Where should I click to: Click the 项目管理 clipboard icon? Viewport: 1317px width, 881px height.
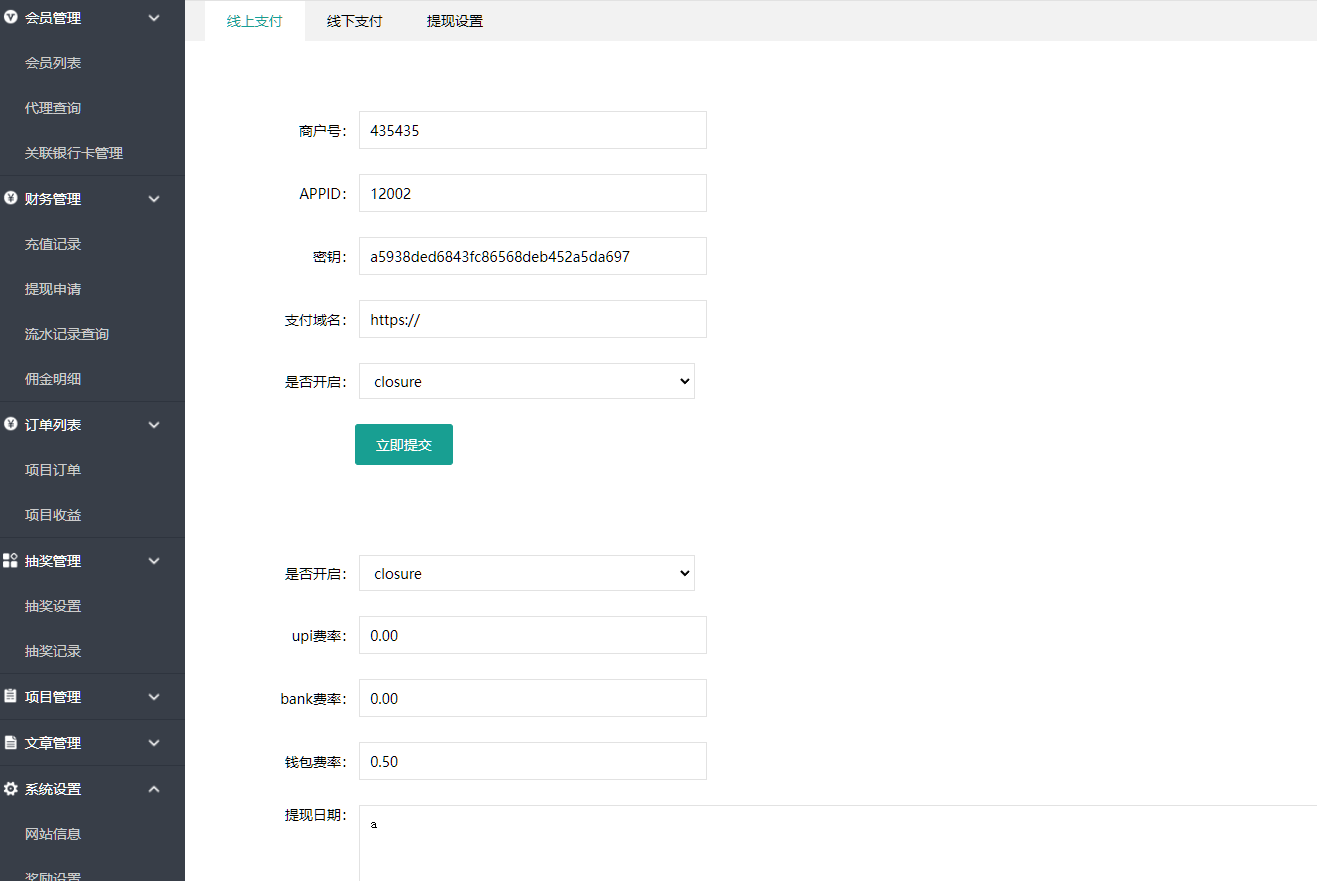(x=11, y=696)
